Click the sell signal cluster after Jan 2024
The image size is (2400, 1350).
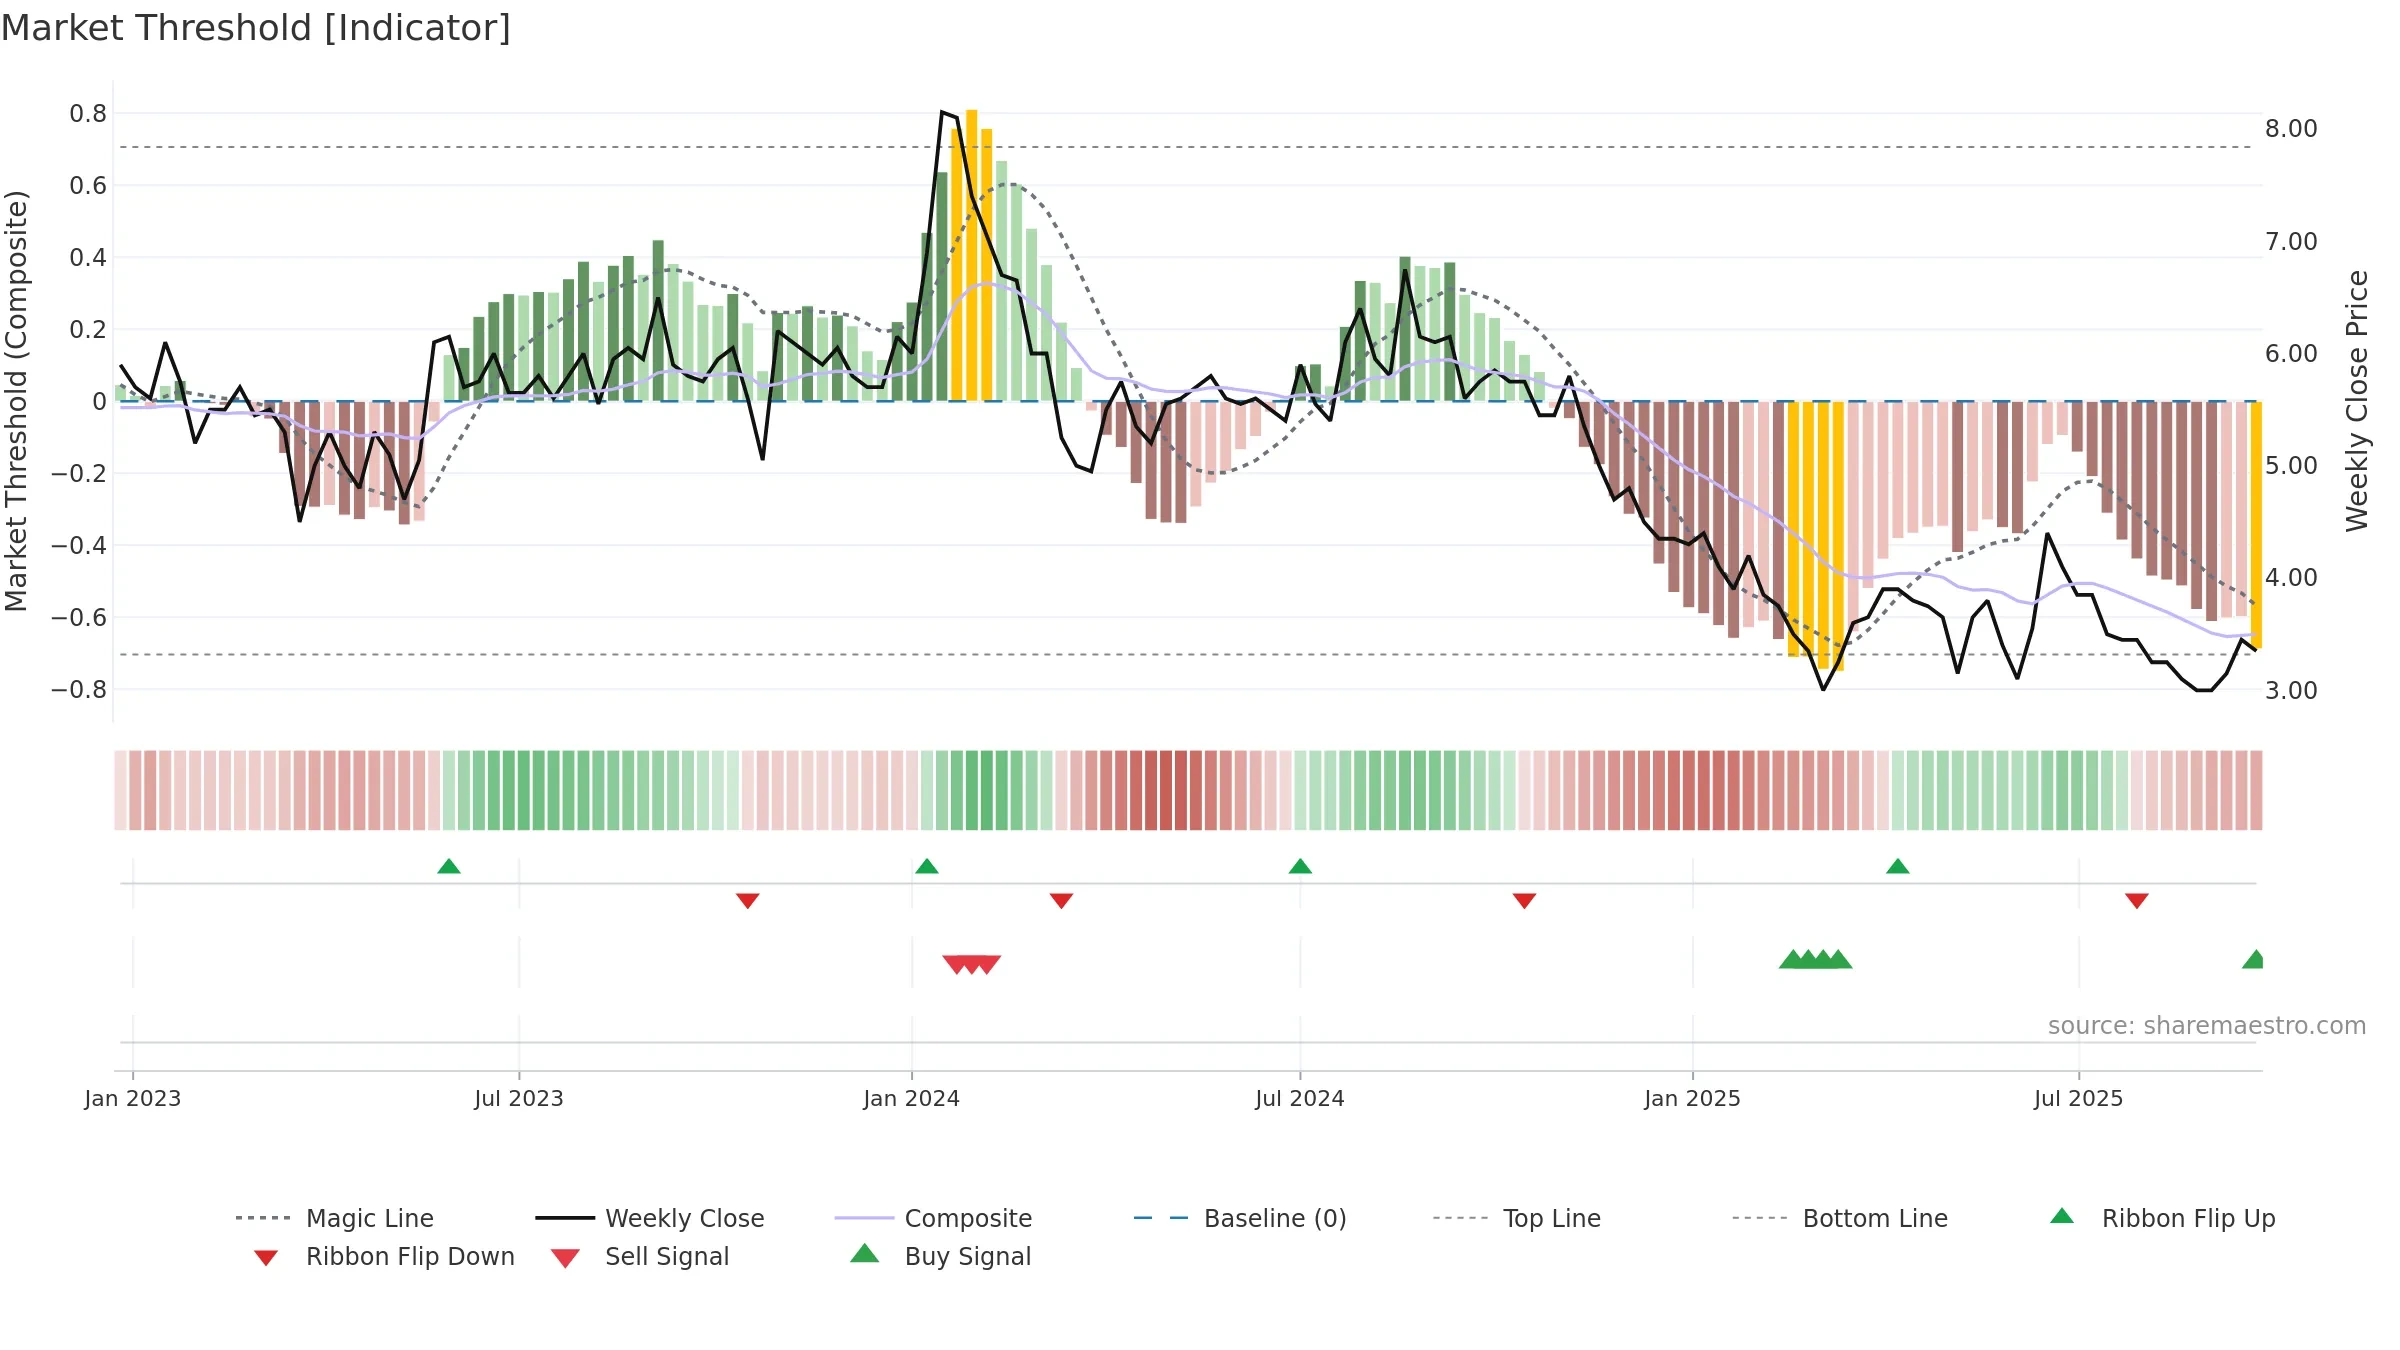(972, 965)
